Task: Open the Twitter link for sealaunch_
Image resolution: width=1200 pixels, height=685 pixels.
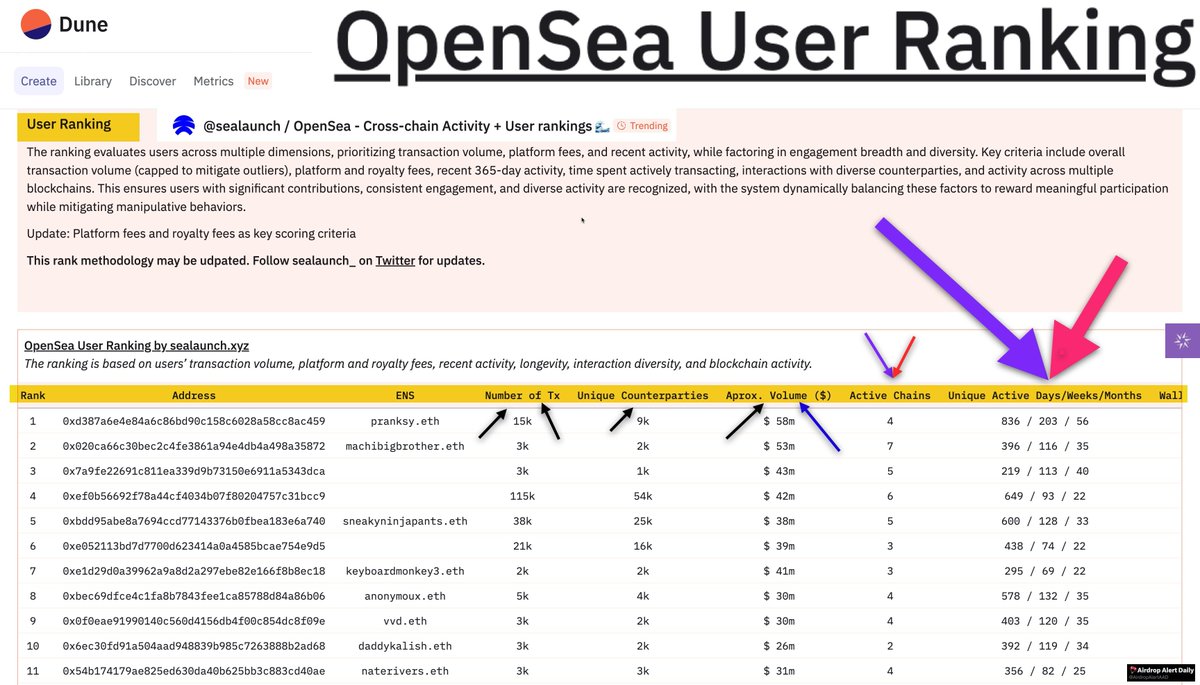Action: tap(395, 260)
